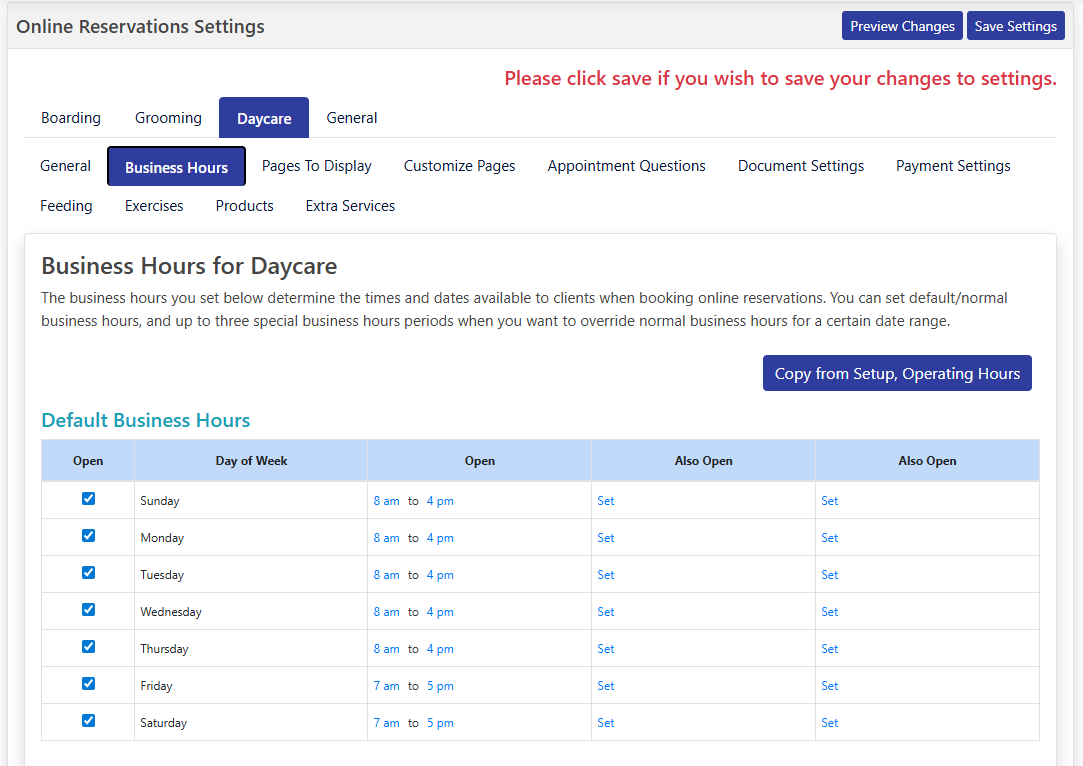Set Tuesday's second Also Open hours
The image size is (1083, 766).
tap(830, 575)
